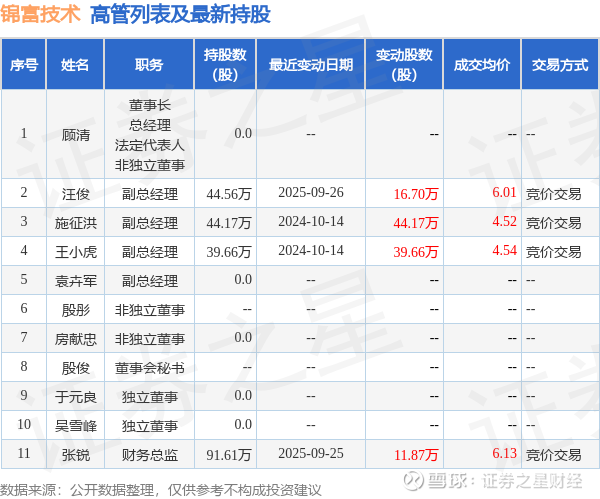This screenshot has width=600, height=499.
Task: Click 王小虎's average price 4.54
Action: pyautogui.click(x=504, y=250)
